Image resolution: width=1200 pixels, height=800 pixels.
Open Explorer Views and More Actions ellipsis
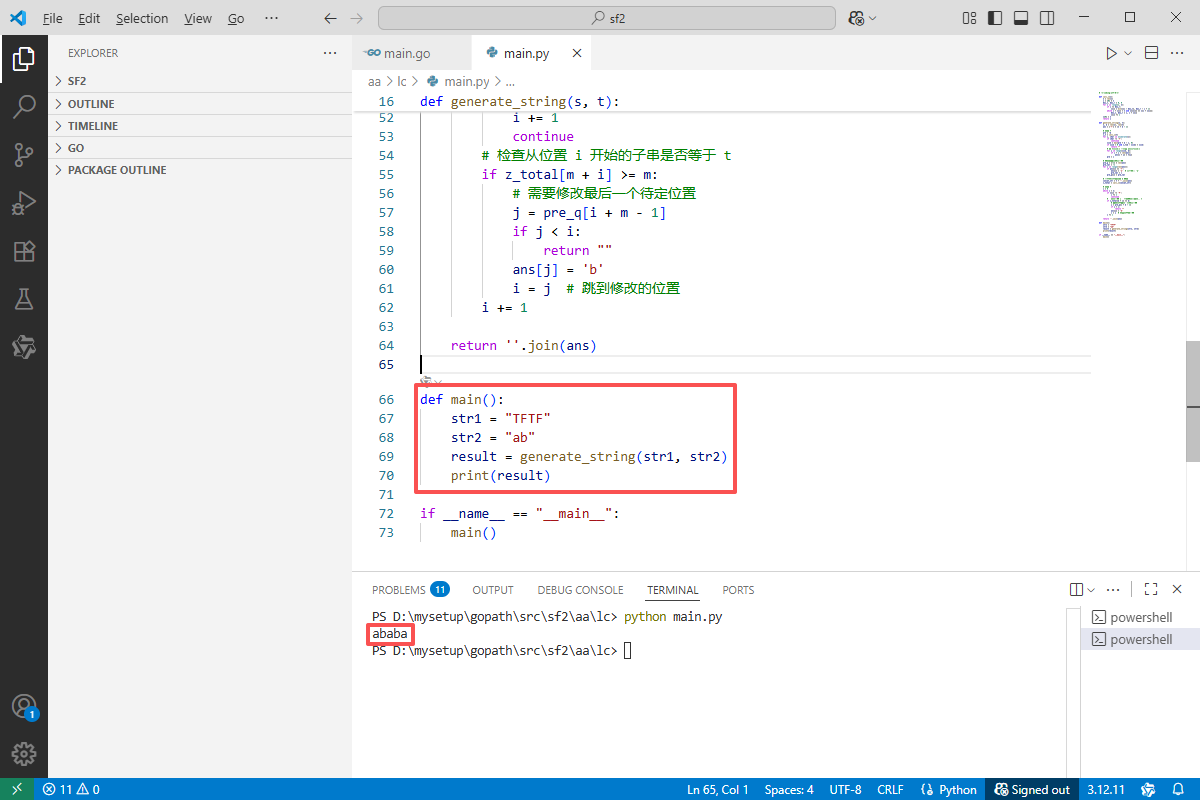pos(330,53)
